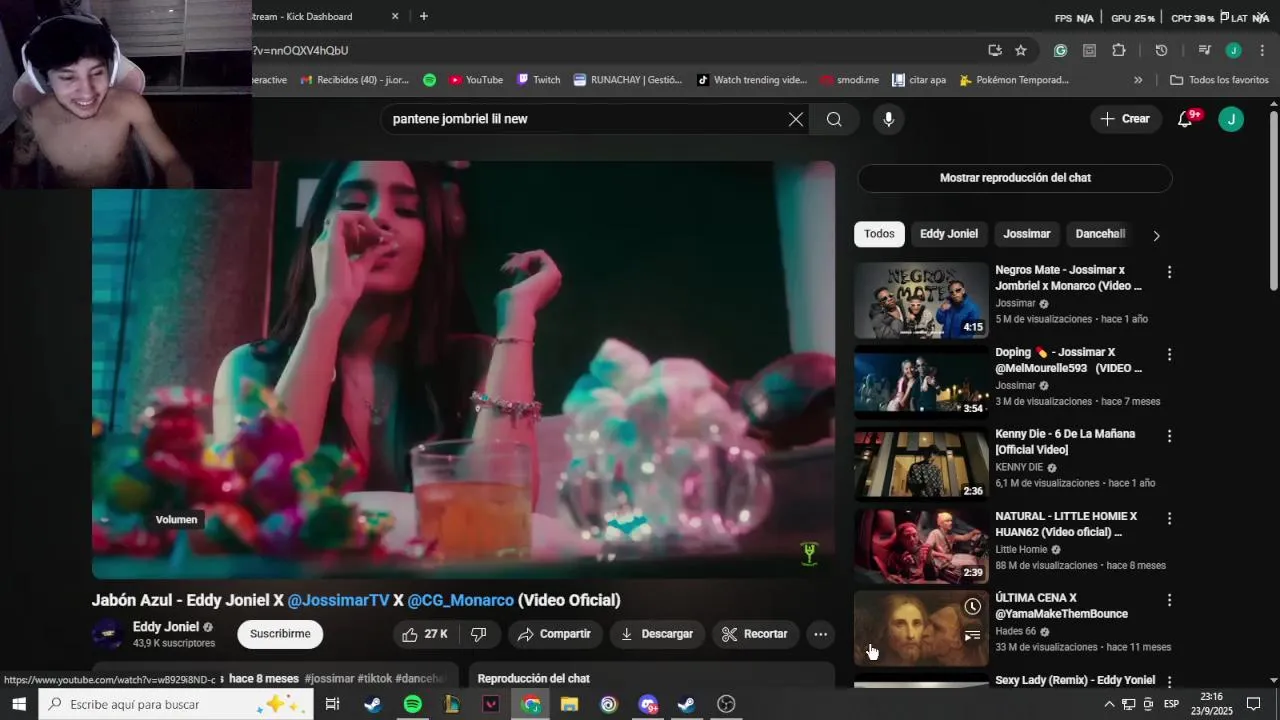Viewport: 1280px width, 720px height.
Task: Open YouTube notifications bell
Action: [x=1186, y=119]
